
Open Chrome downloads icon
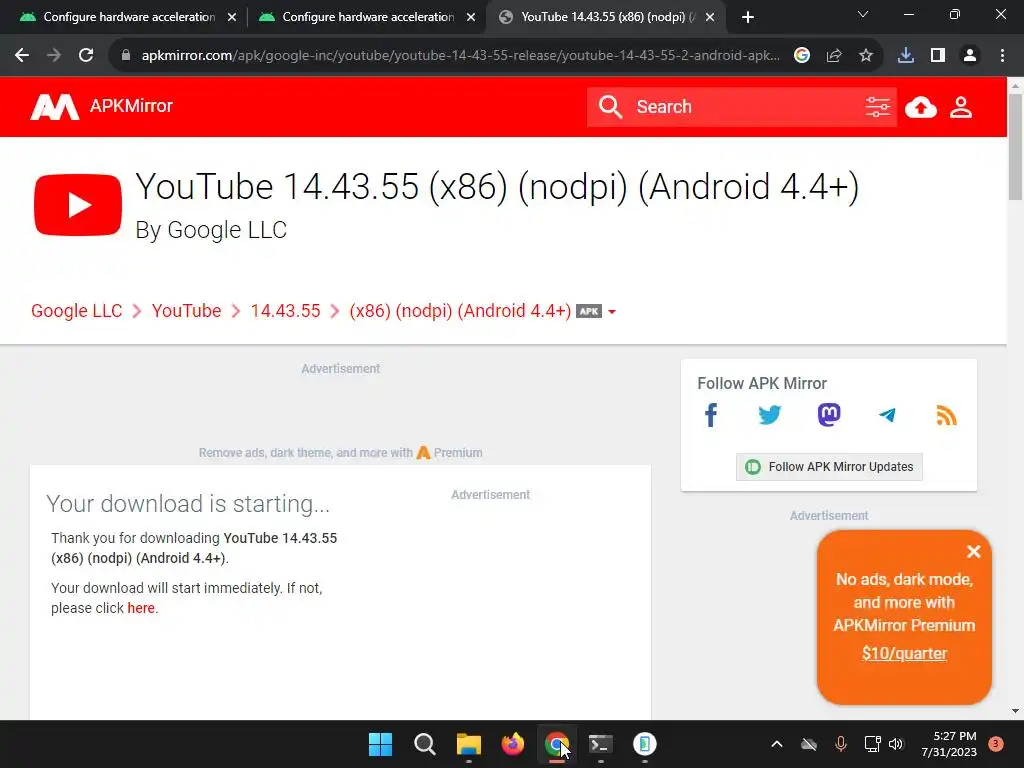905,56
